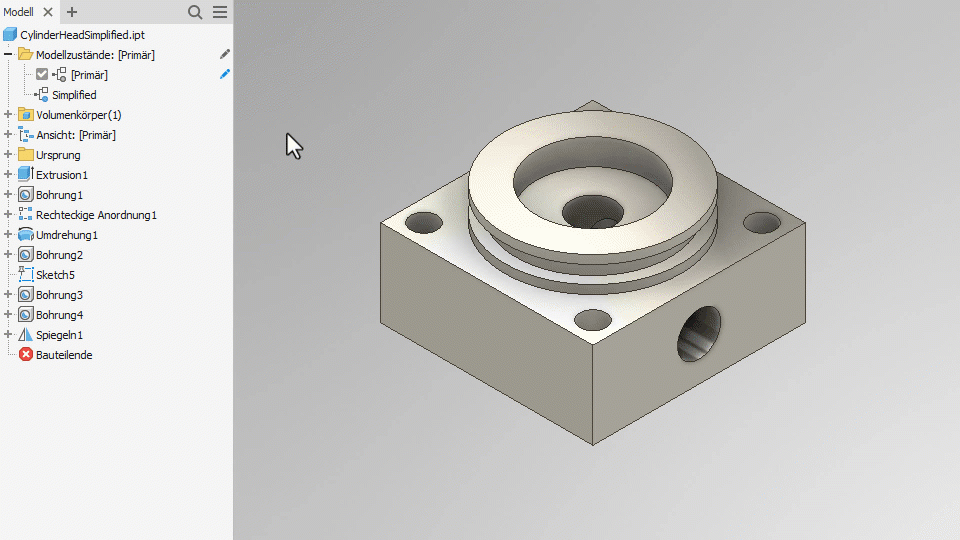
Task: Collapse the Modellzustände node
Action: [x=8, y=54]
